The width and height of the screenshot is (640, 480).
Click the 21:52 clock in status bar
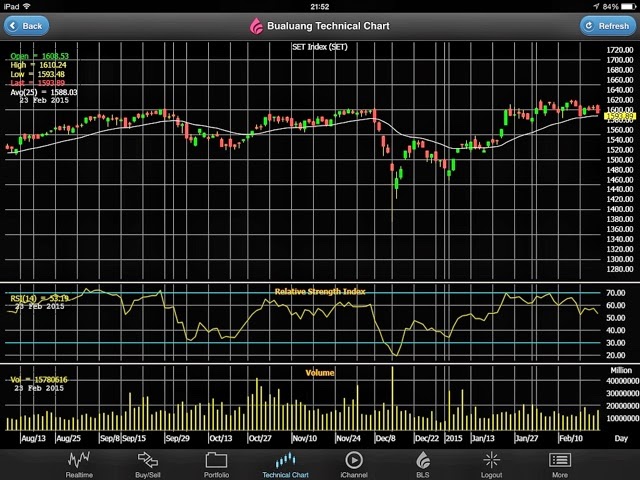click(320, 7)
